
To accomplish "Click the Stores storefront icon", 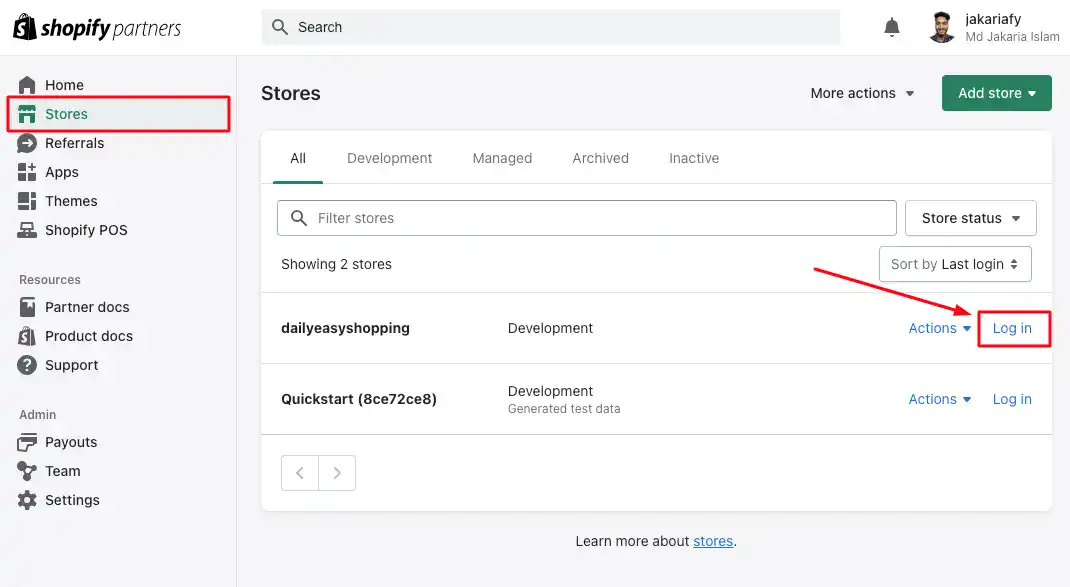I will (27, 114).
